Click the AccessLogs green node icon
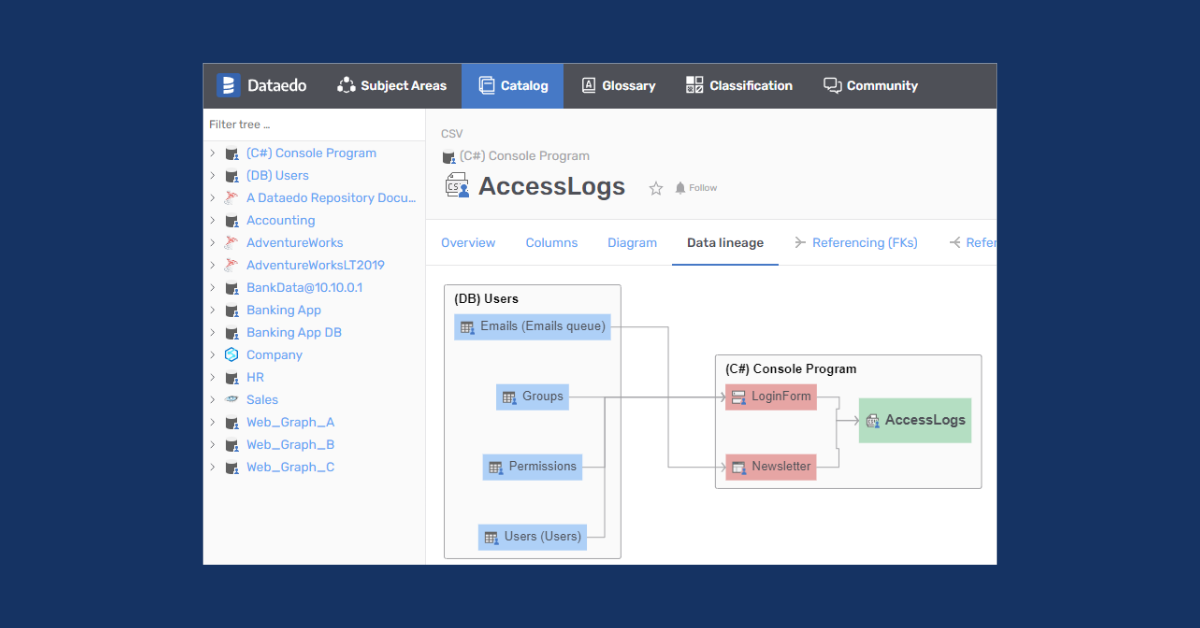1200x628 pixels. (871, 420)
